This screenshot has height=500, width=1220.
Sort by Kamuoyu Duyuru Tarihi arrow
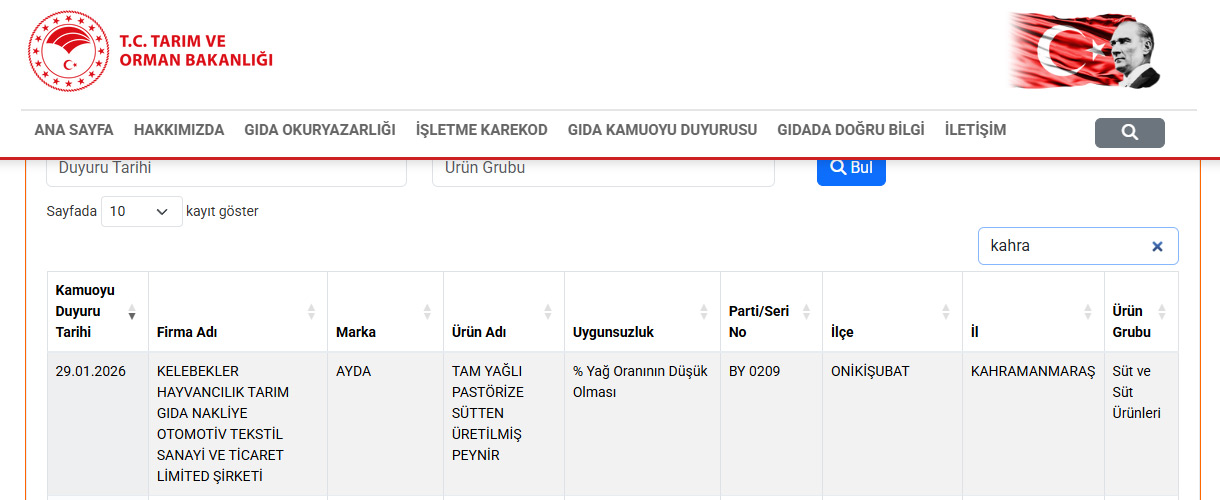[x=132, y=312]
